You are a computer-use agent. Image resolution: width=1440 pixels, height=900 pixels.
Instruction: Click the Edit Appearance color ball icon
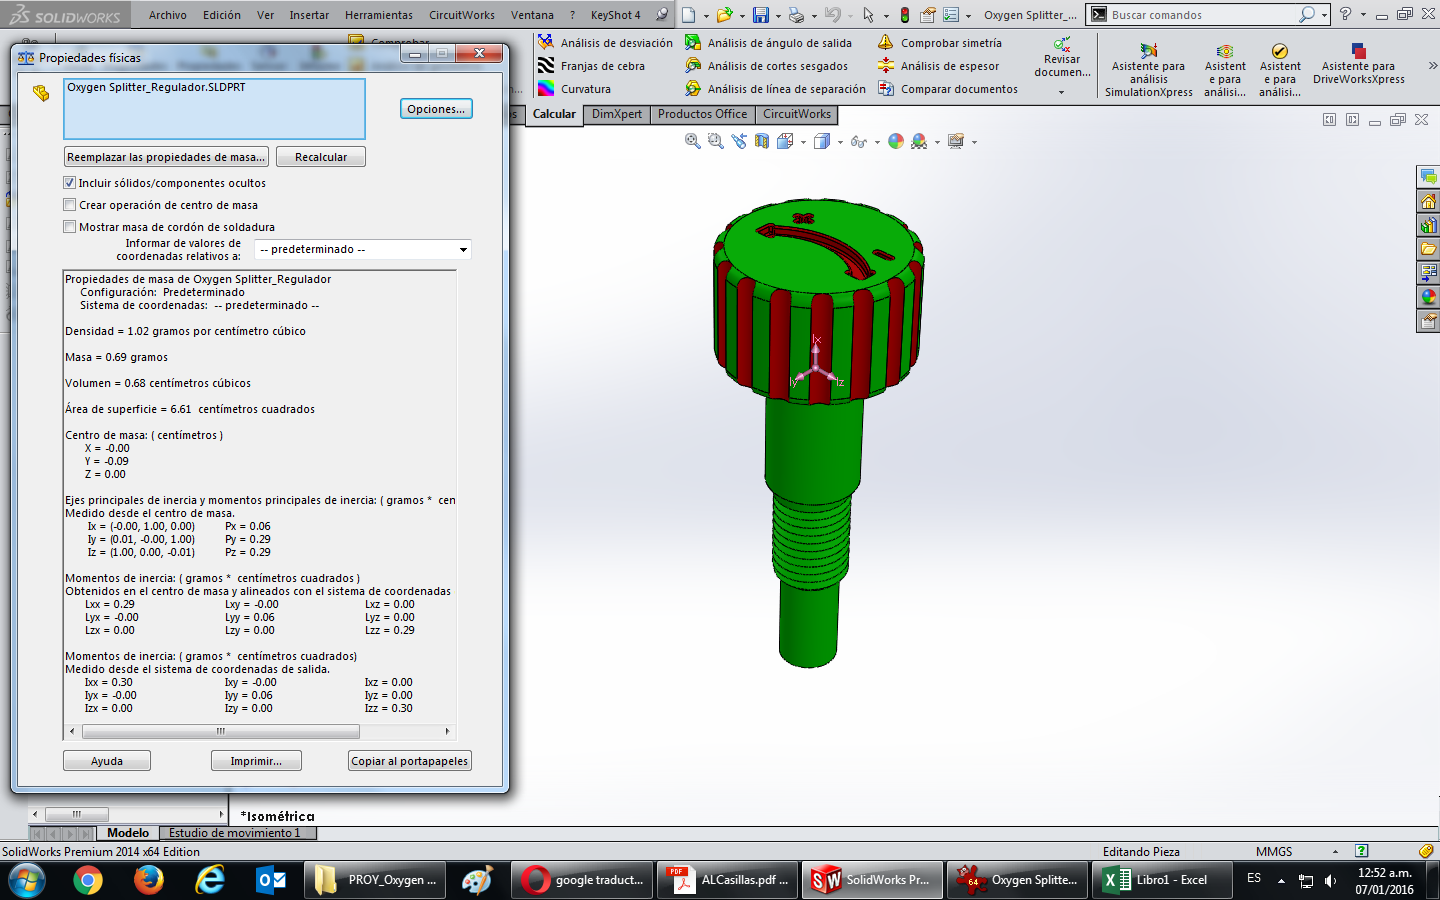896,141
